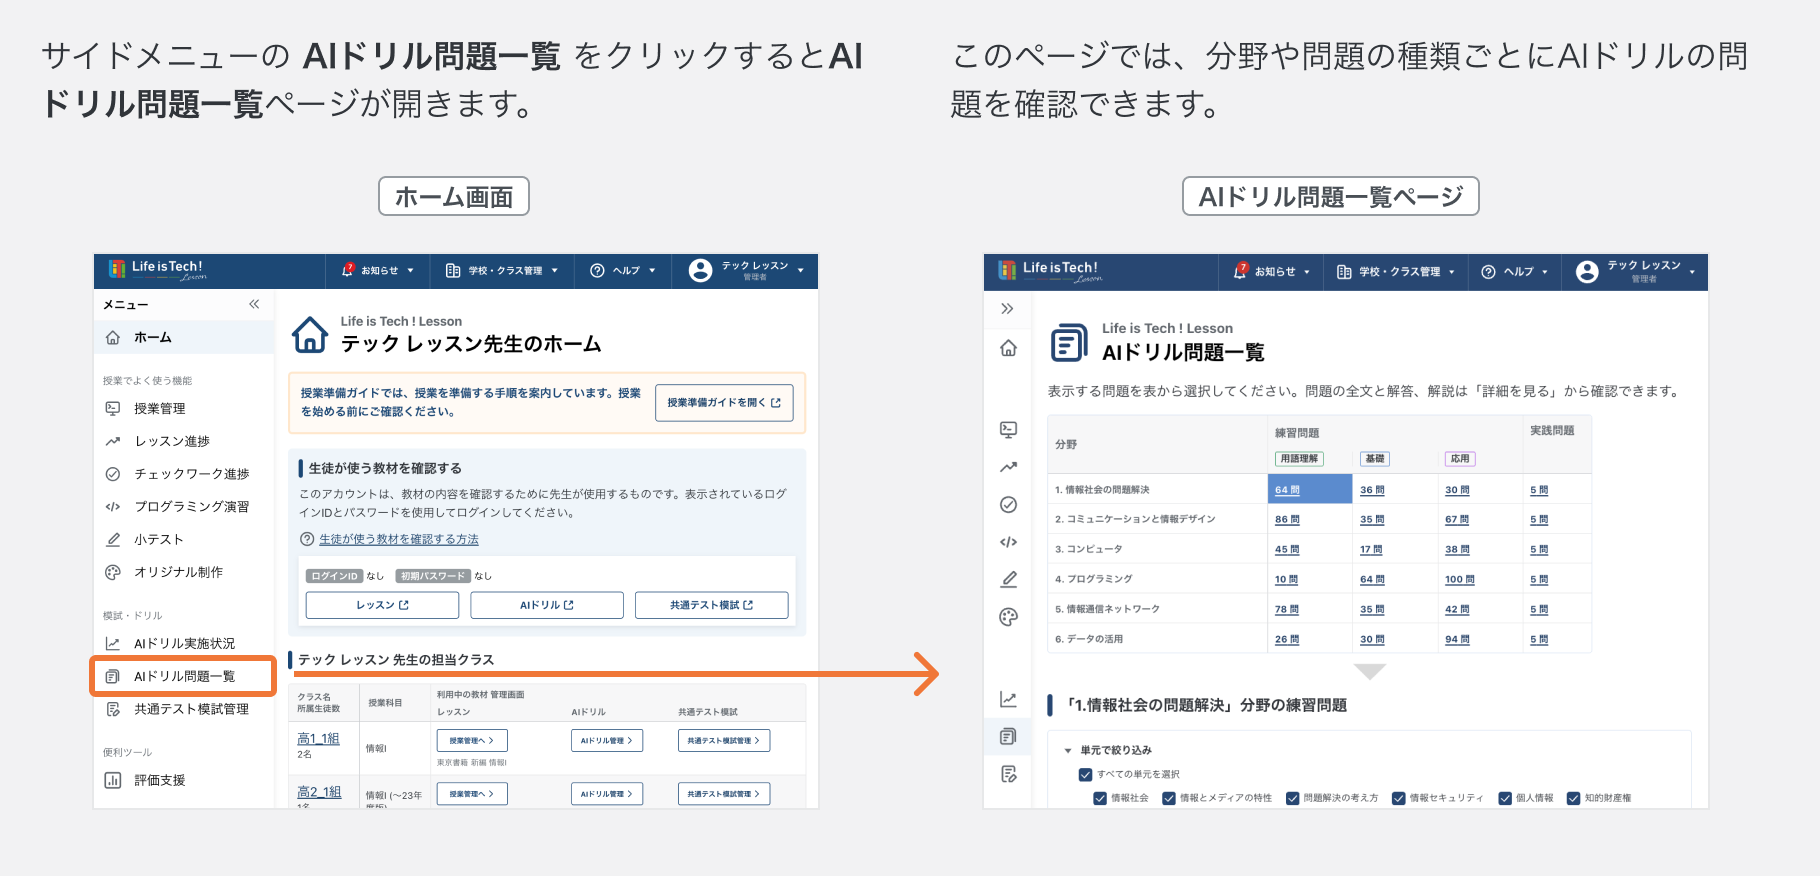Viewport: 1820px width, 876px height.
Task: Open the テック レッスン account dropdown on the home screen
Action: point(746,270)
